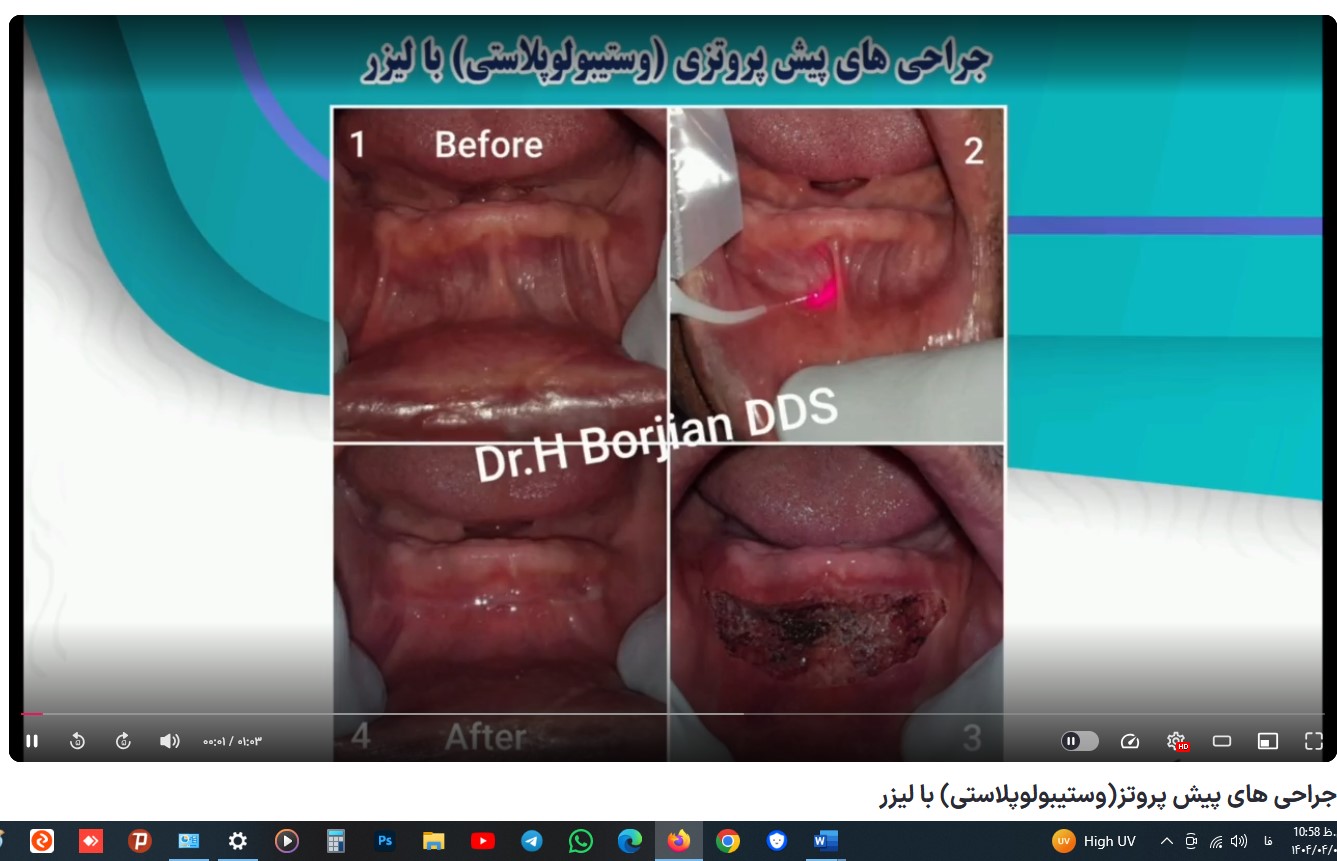
Task: Open the HD settings gear in the player
Action: [1175, 741]
